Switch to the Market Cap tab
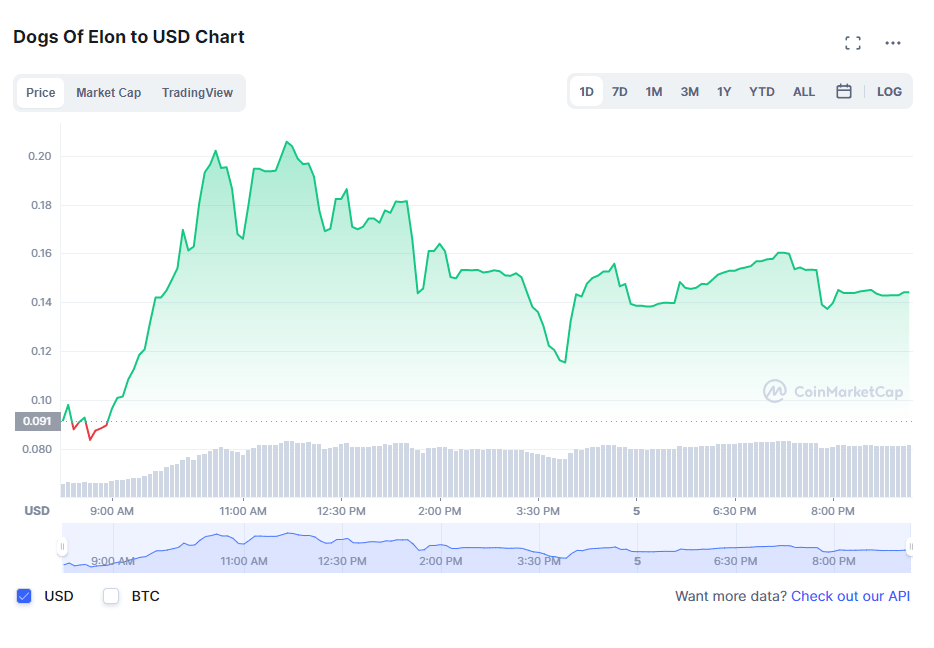This screenshot has width=934, height=648. coord(108,92)
